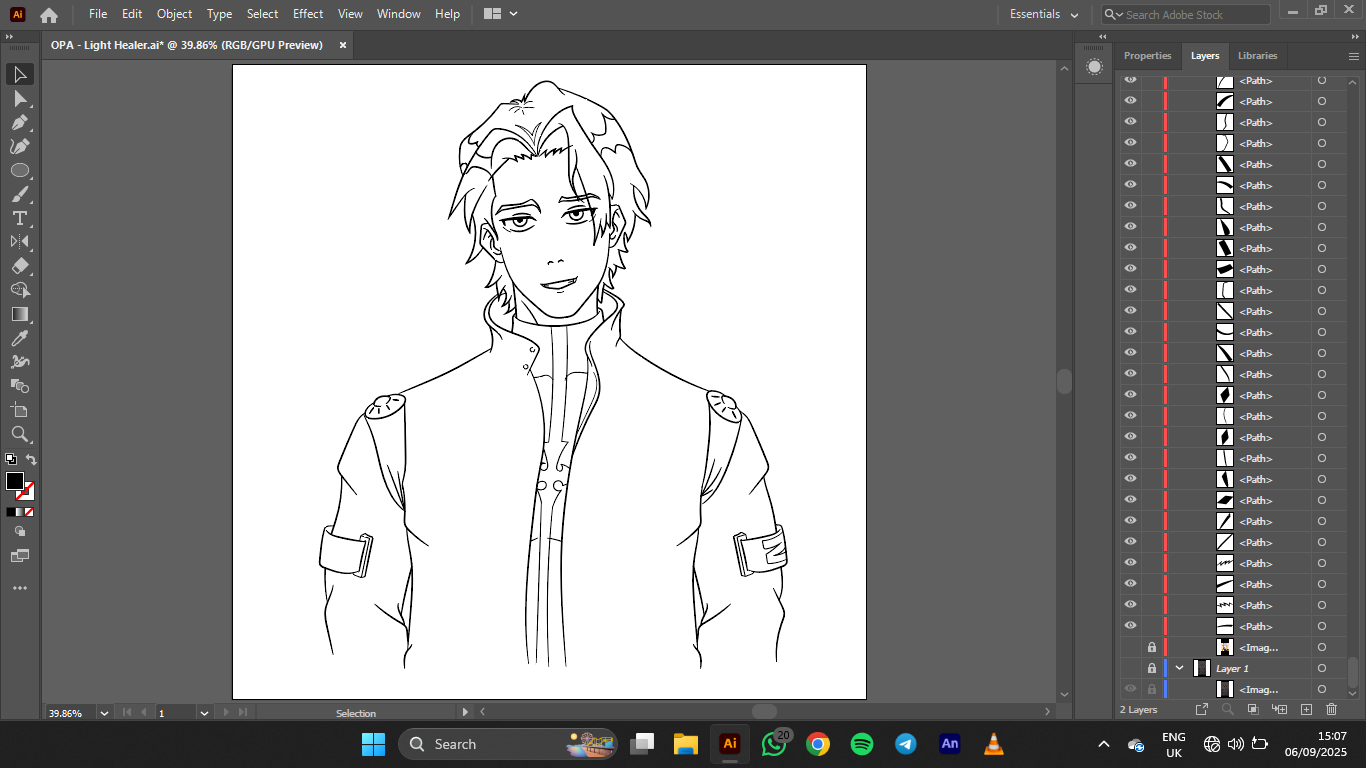Viewport: 1366px width, 768px height.
Task: Delete selection with the trash icon
Action: click(x=1331, y=709)
